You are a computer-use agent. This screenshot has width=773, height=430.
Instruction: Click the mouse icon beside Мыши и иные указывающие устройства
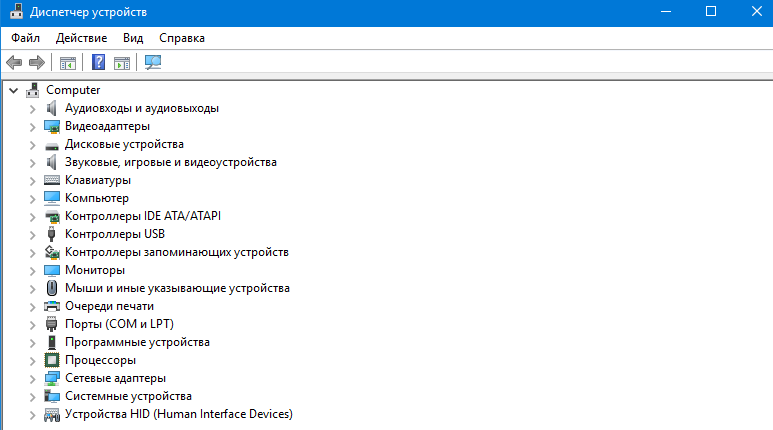tap(52, 288)
